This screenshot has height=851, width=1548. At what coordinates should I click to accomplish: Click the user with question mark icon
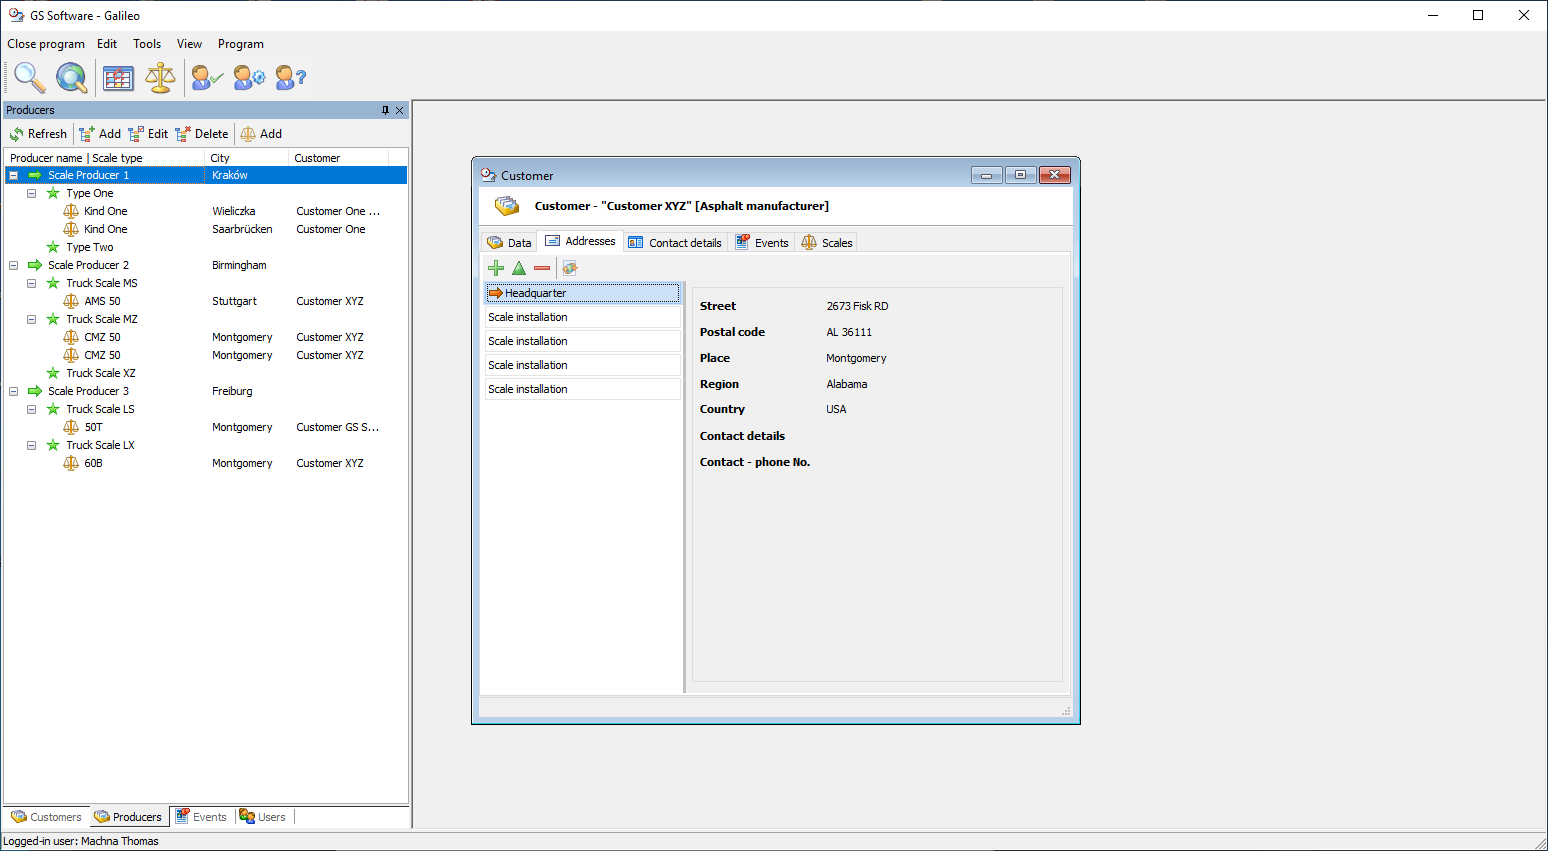(290, 77)
